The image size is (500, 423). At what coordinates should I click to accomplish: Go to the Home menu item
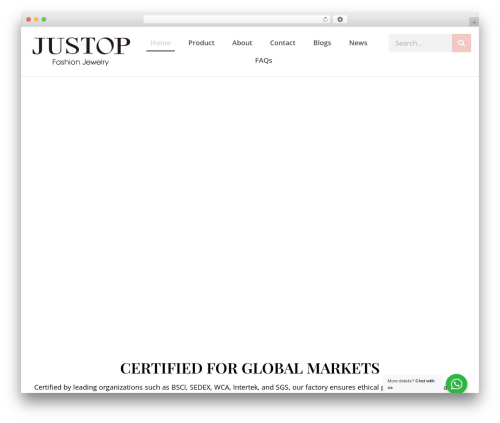[x=160, y=43]
